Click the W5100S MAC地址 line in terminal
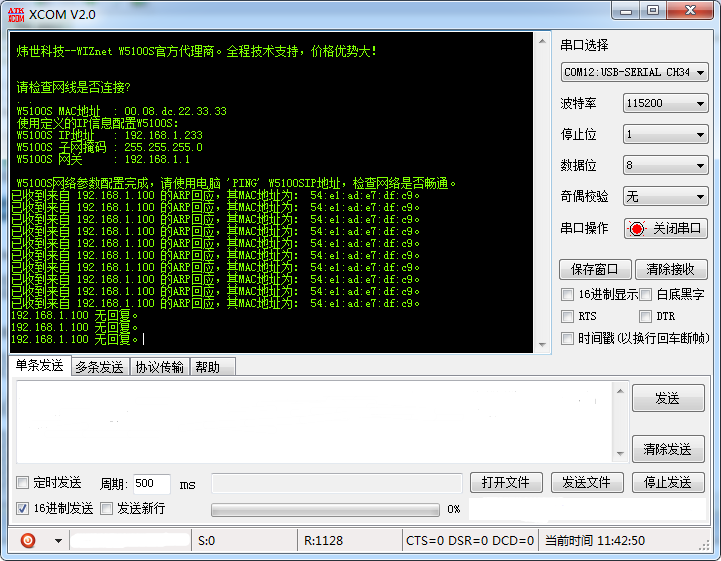This screenshot has width=721, height=561. [121, 111]
